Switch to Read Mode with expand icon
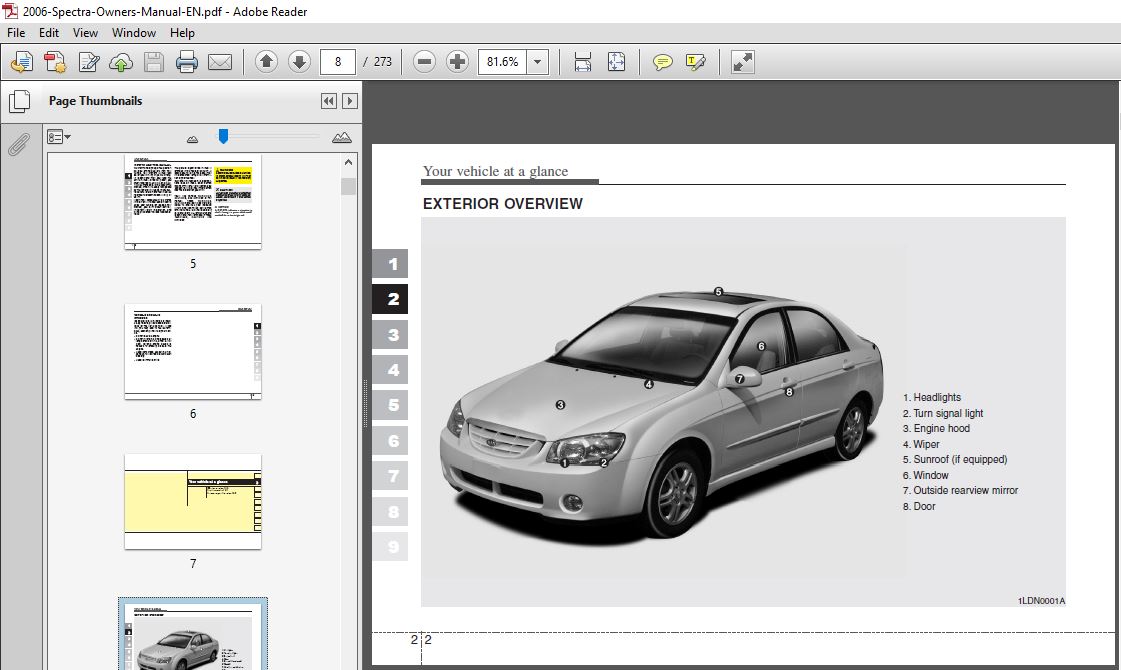 pos(743,62)
